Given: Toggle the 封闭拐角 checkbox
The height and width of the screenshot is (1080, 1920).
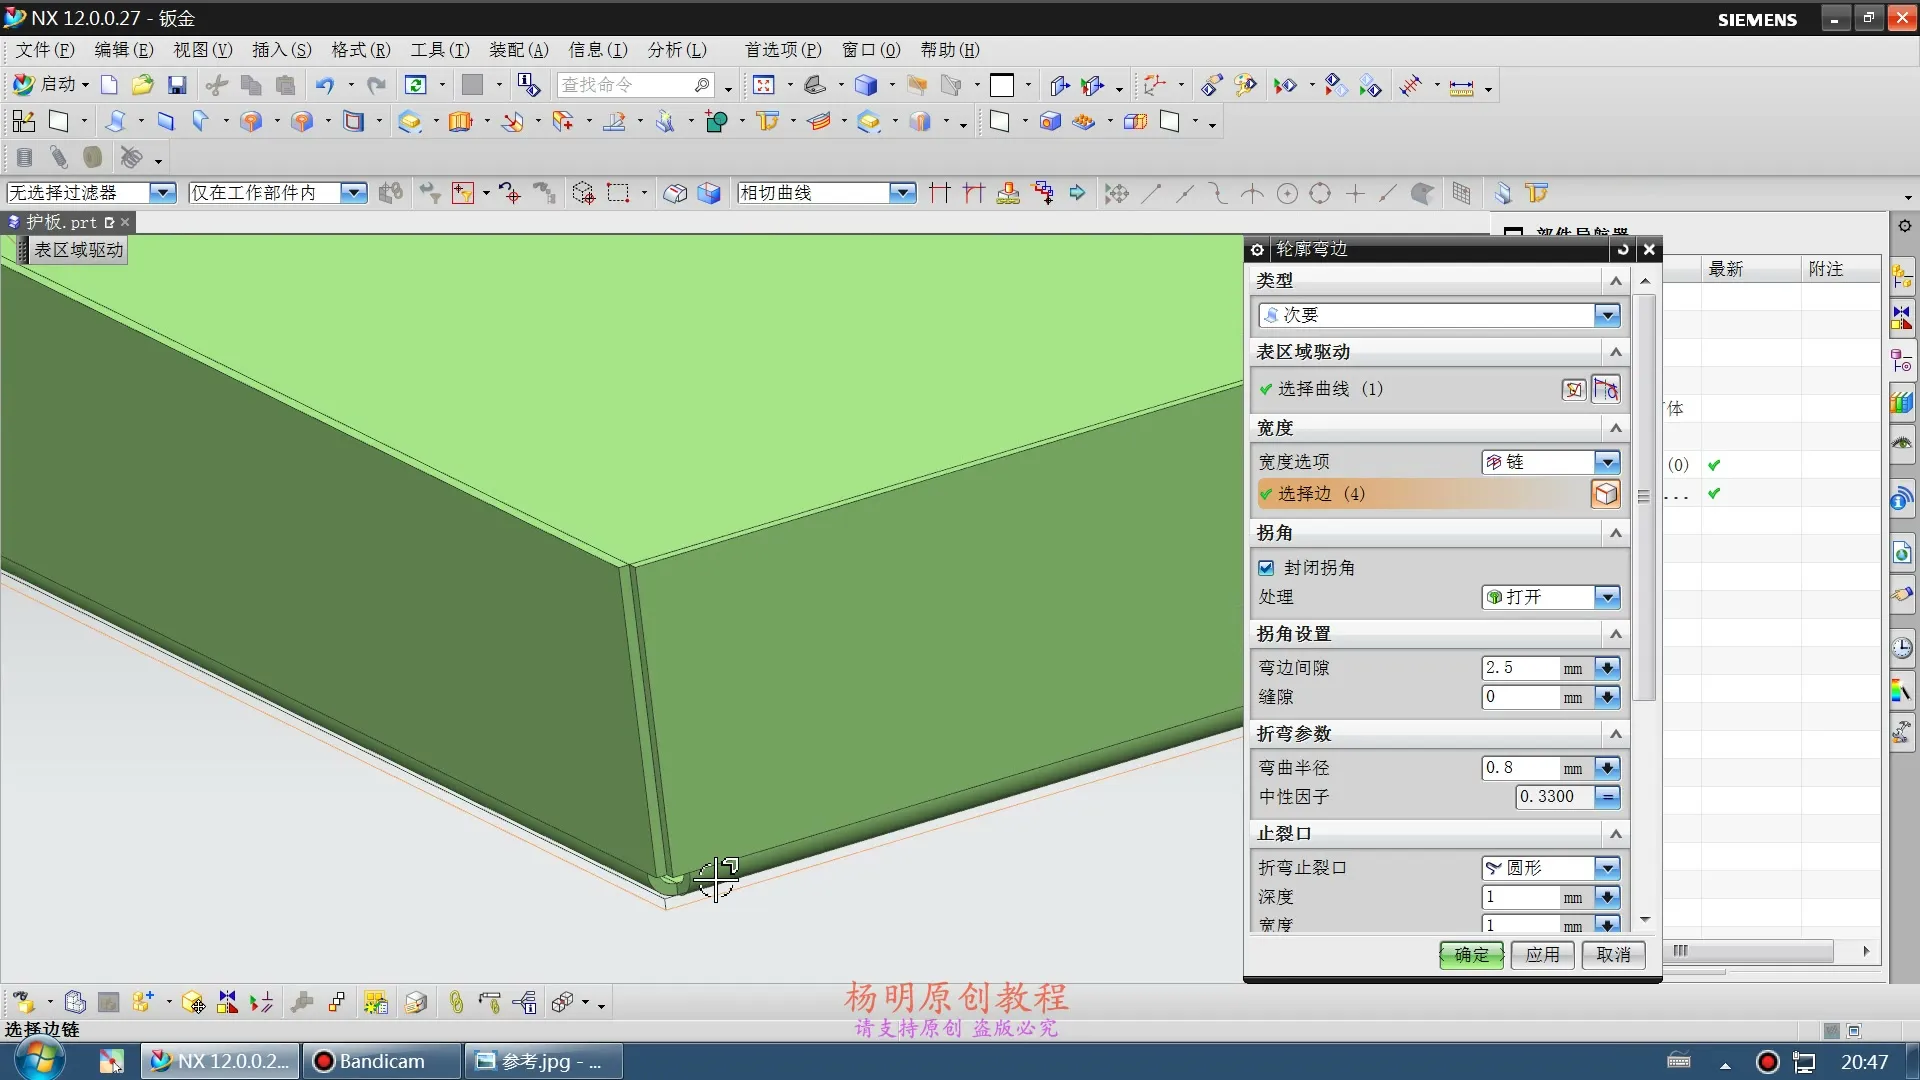Looking at the screenshot, I should 1266,568.
